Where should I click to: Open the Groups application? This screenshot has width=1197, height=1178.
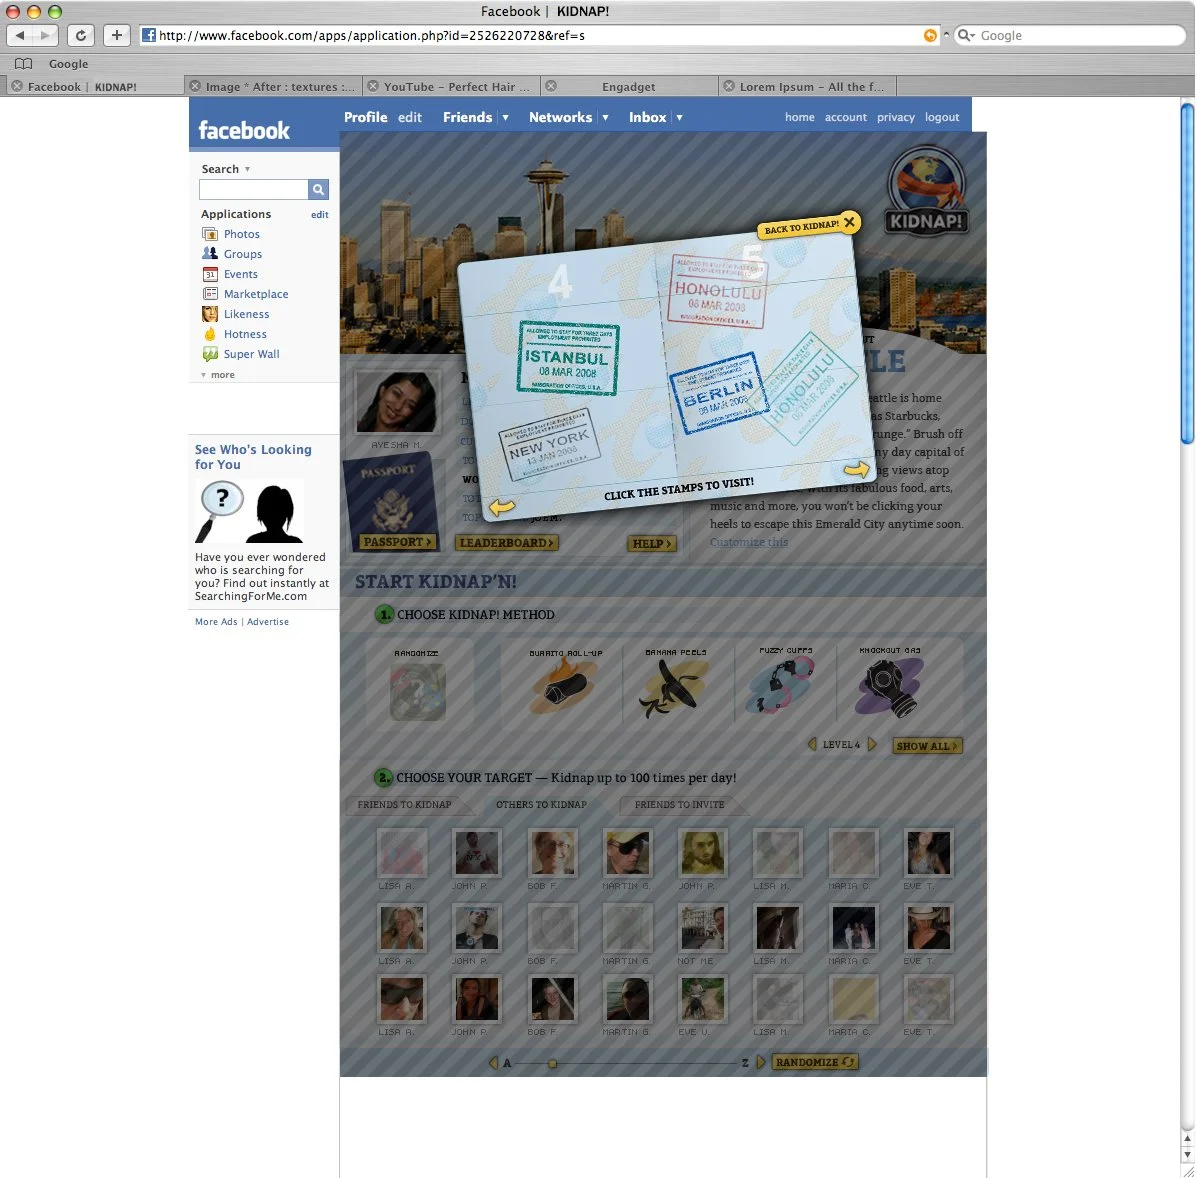[x=243, y=253]
